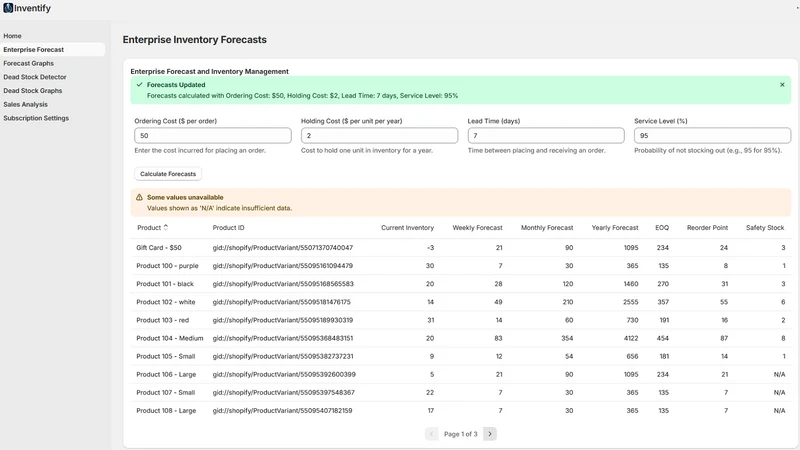
Task: Select Enterprise Forecast in the sidebar
Action: (x=53, y=49)
